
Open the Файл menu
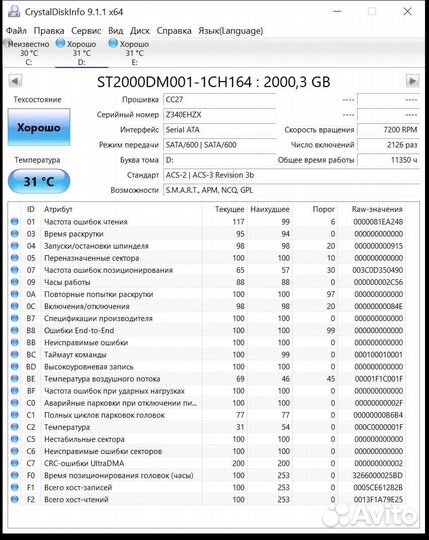16,31
